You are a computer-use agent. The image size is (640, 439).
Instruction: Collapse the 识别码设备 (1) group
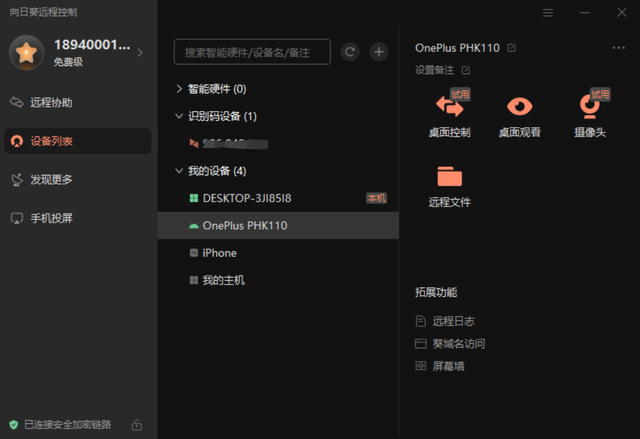coord(179,116)
